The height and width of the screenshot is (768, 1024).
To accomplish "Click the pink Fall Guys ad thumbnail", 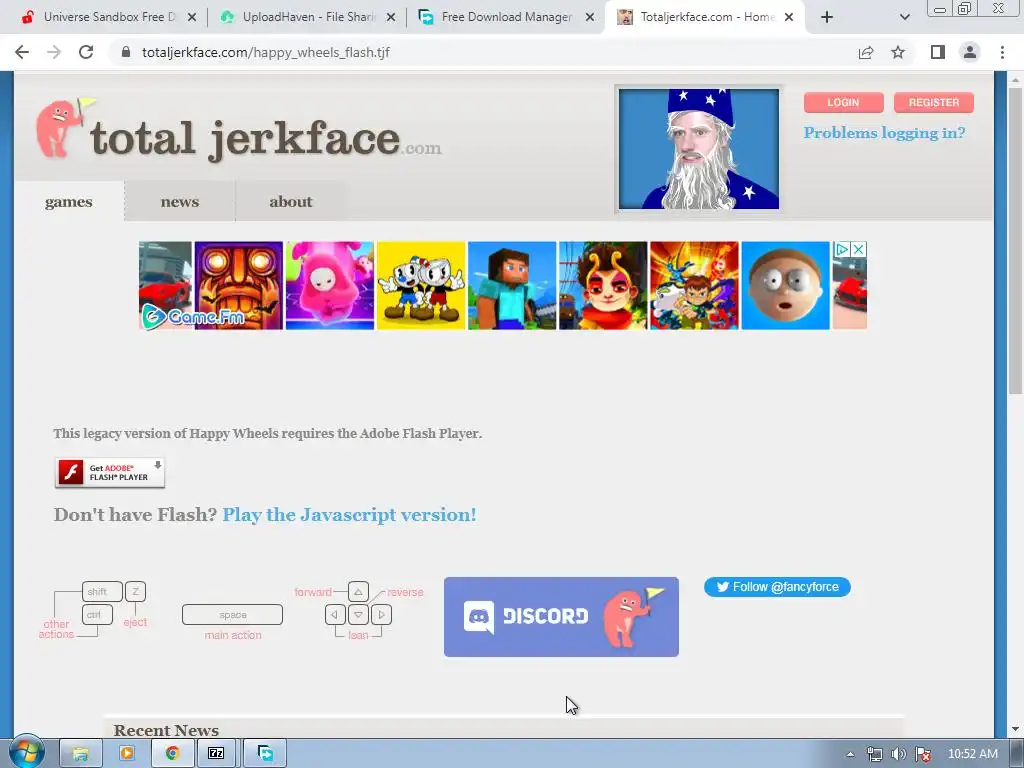I will [x=330, y=285].
